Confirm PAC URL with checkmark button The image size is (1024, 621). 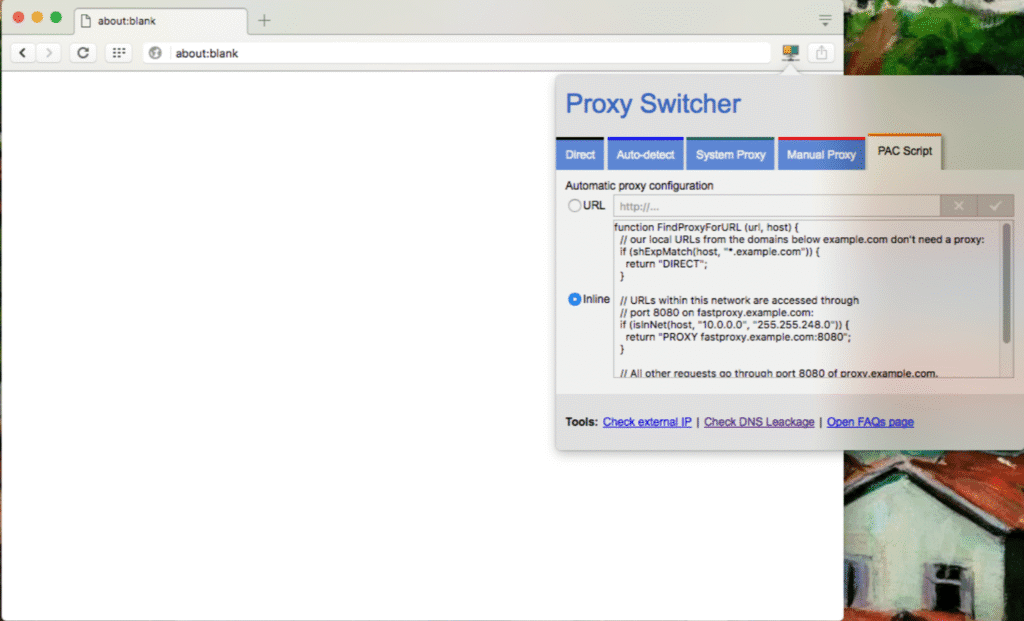pos(994,206)
